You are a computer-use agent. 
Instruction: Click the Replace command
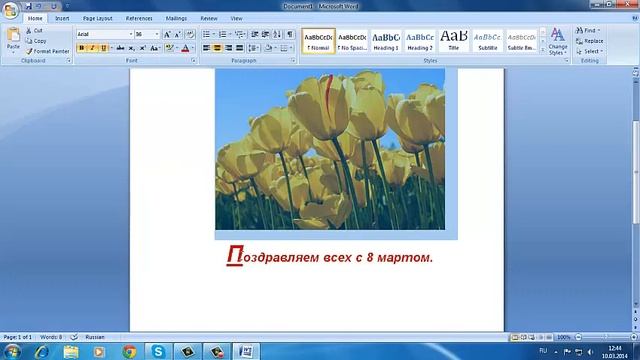pyautogui.click(x=589, y=41)
